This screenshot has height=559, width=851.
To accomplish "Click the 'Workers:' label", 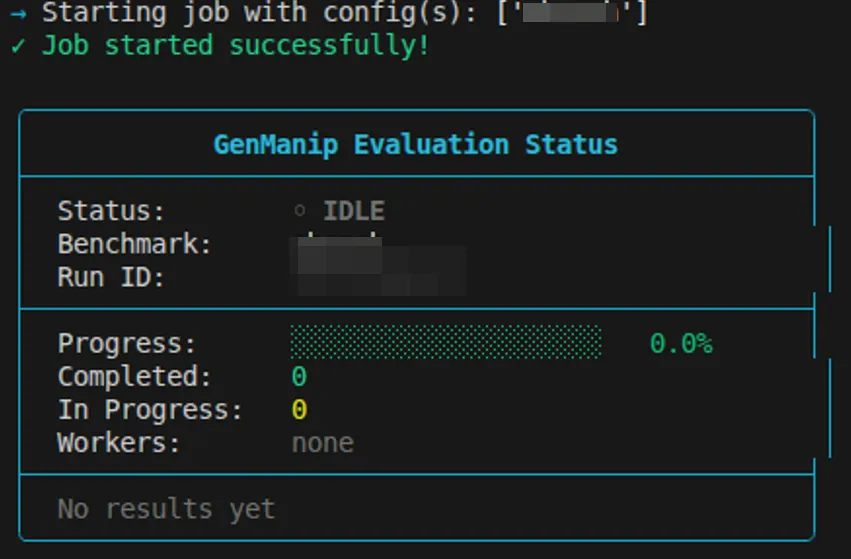I will (119, 443).
